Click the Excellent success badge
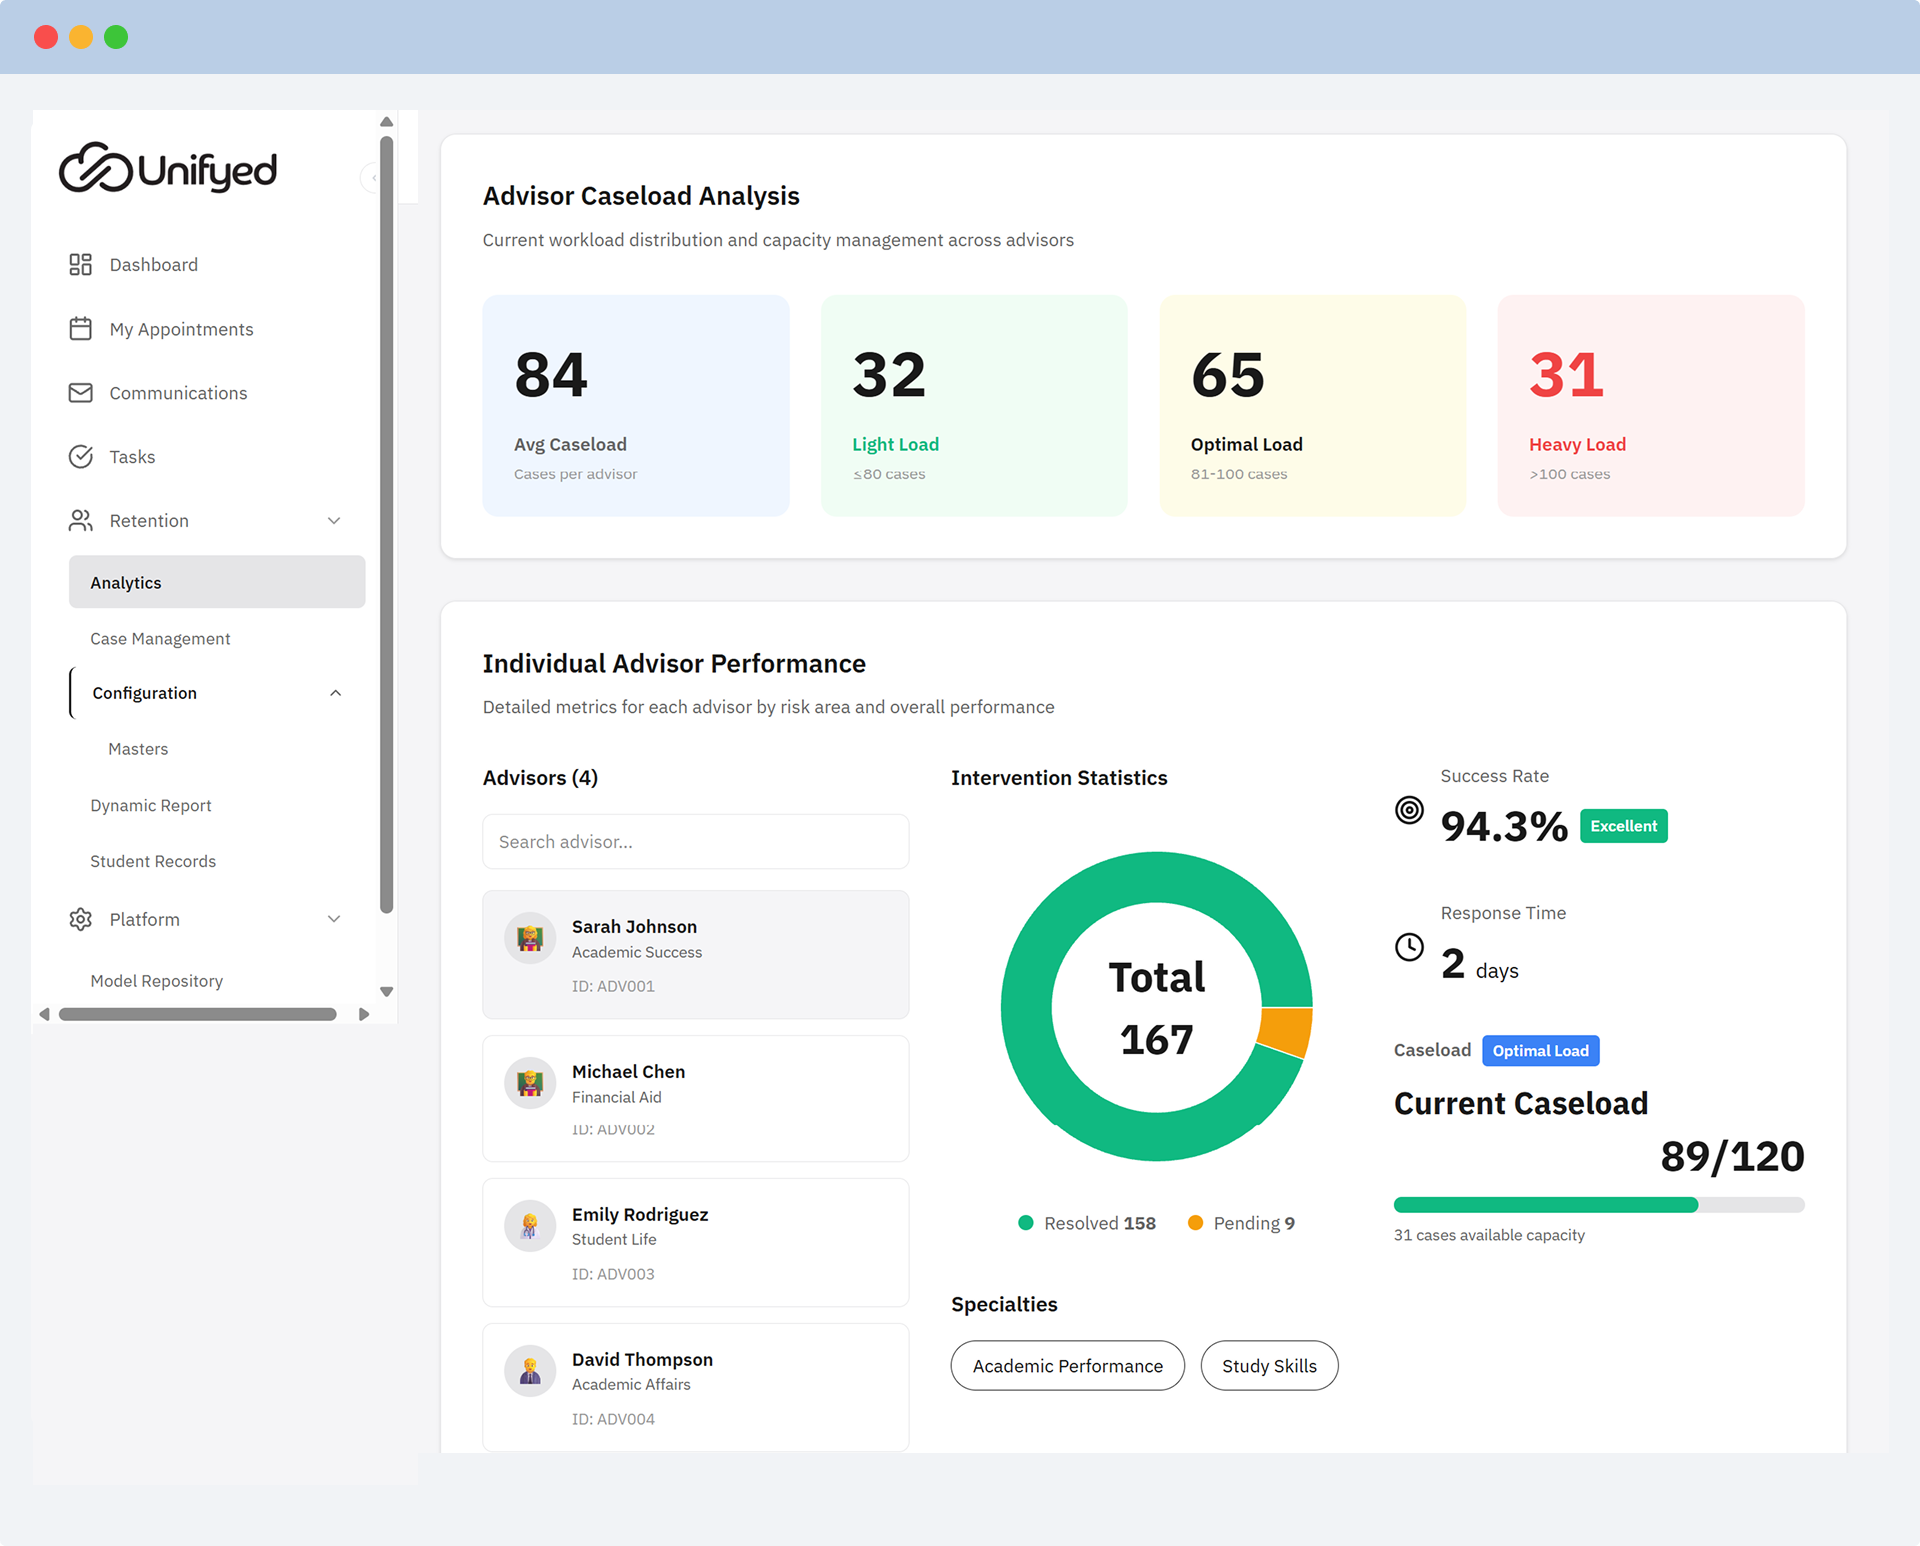 pos(1623,826)
